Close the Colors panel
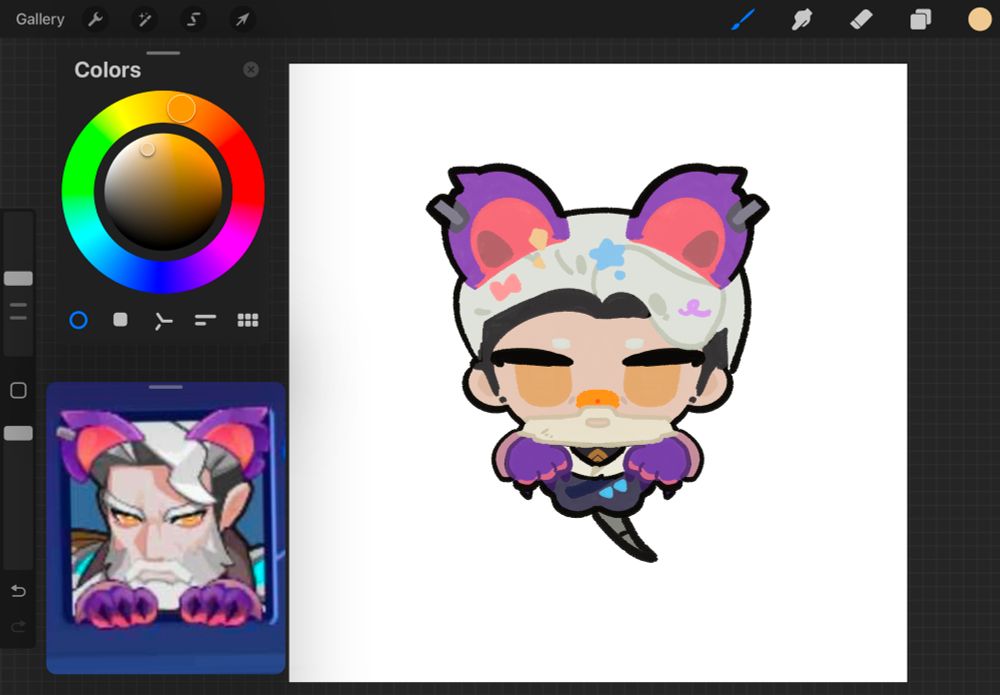This screenshot has width=1000, height=695. [251, 70]
